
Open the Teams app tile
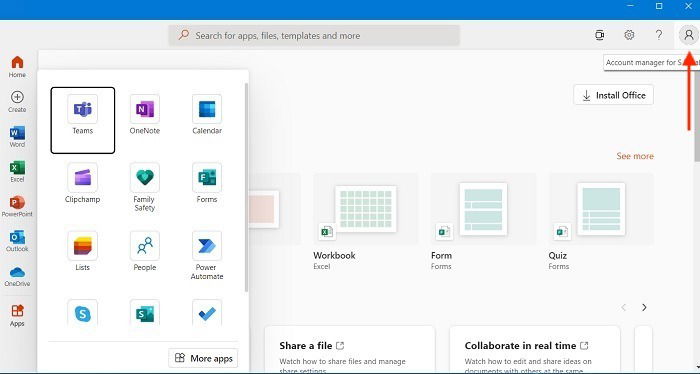pyautogui.click(x=83, y=120)
